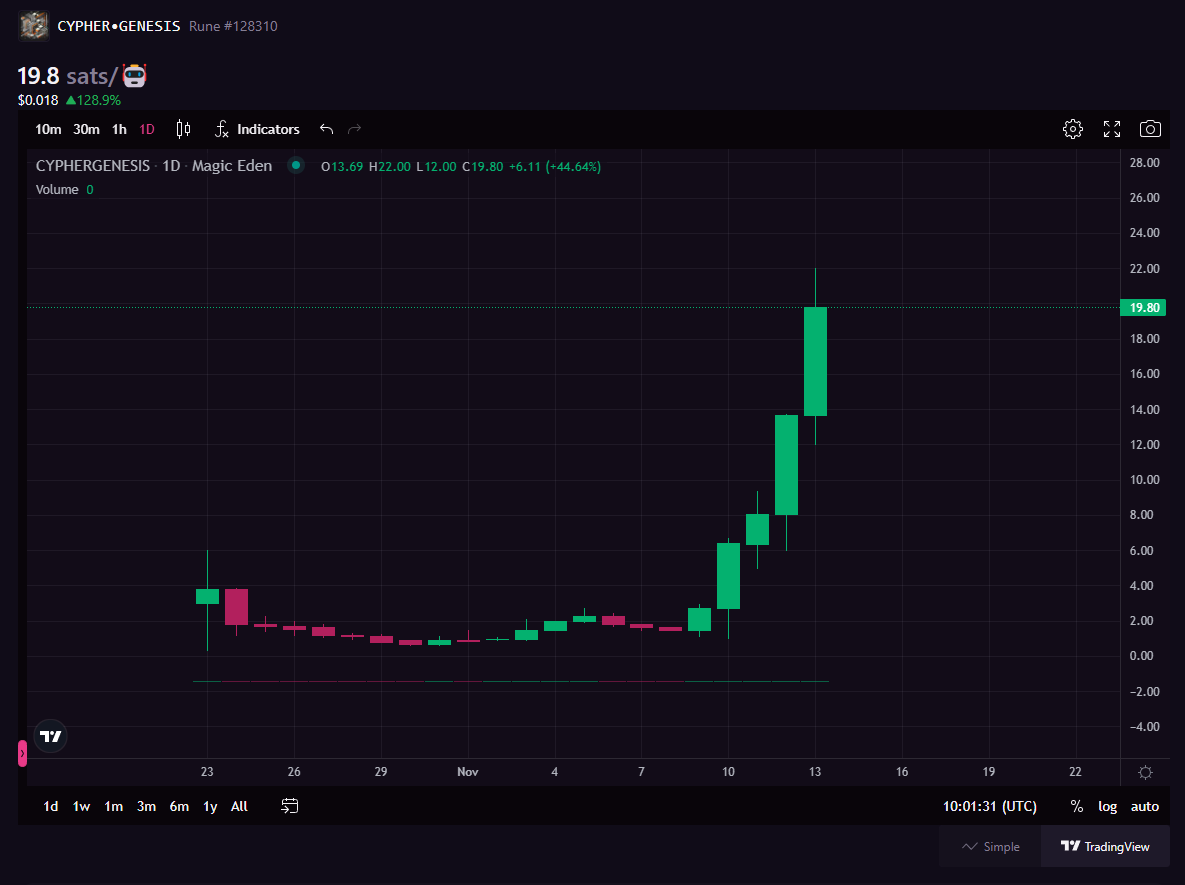Click the +6.11 (+44.64%) change value
The height and width of the screenshot is (885, 1185).
(555, 166)
